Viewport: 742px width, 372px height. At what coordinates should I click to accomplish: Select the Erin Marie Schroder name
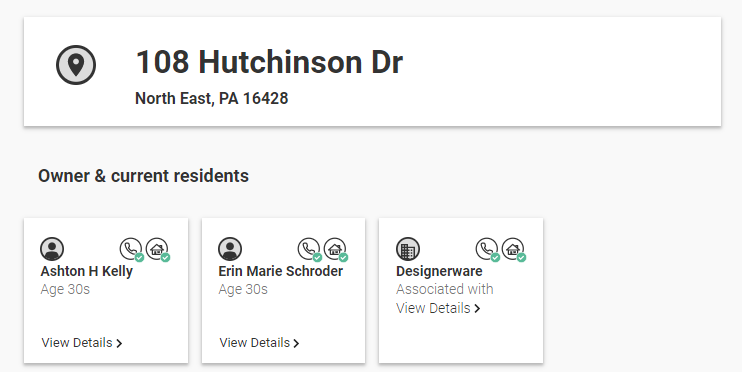pos(281,271)
